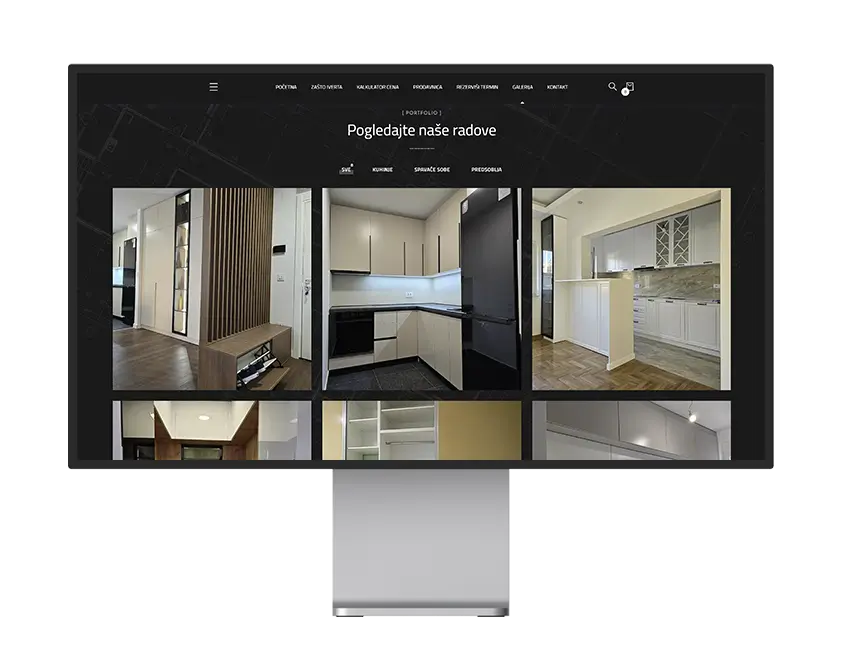This screenshot has height=666, width=843.
Task: Select the Galerija menu item
Action: (x=522, y=87)
